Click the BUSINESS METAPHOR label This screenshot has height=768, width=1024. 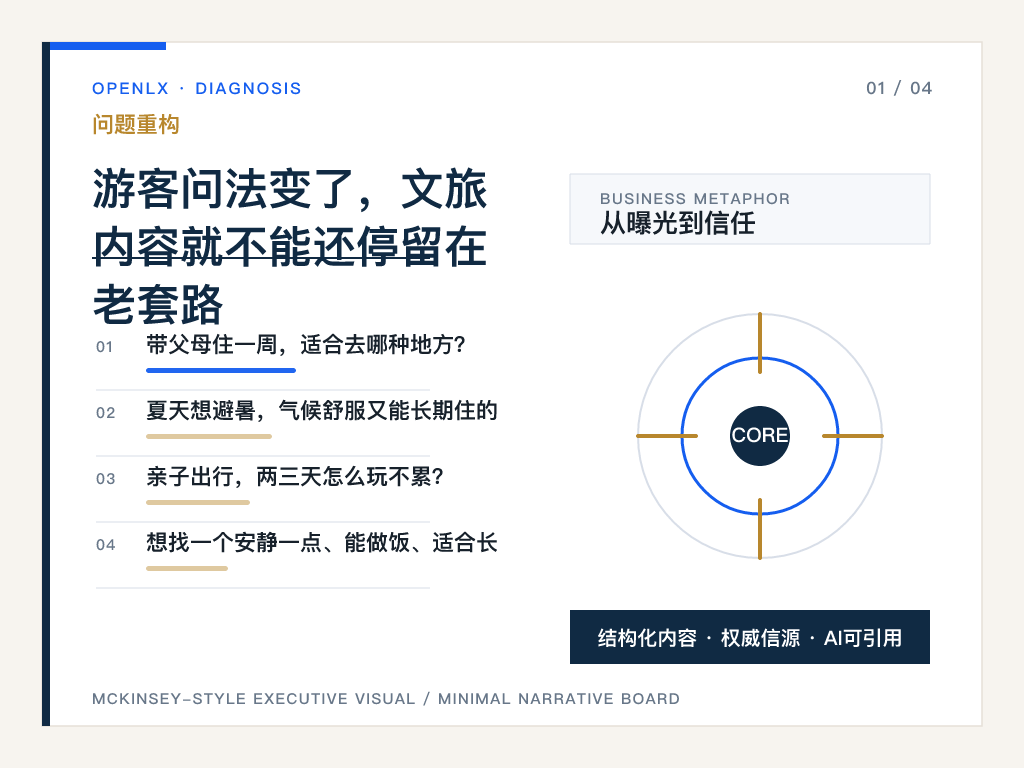coord(695,199)
